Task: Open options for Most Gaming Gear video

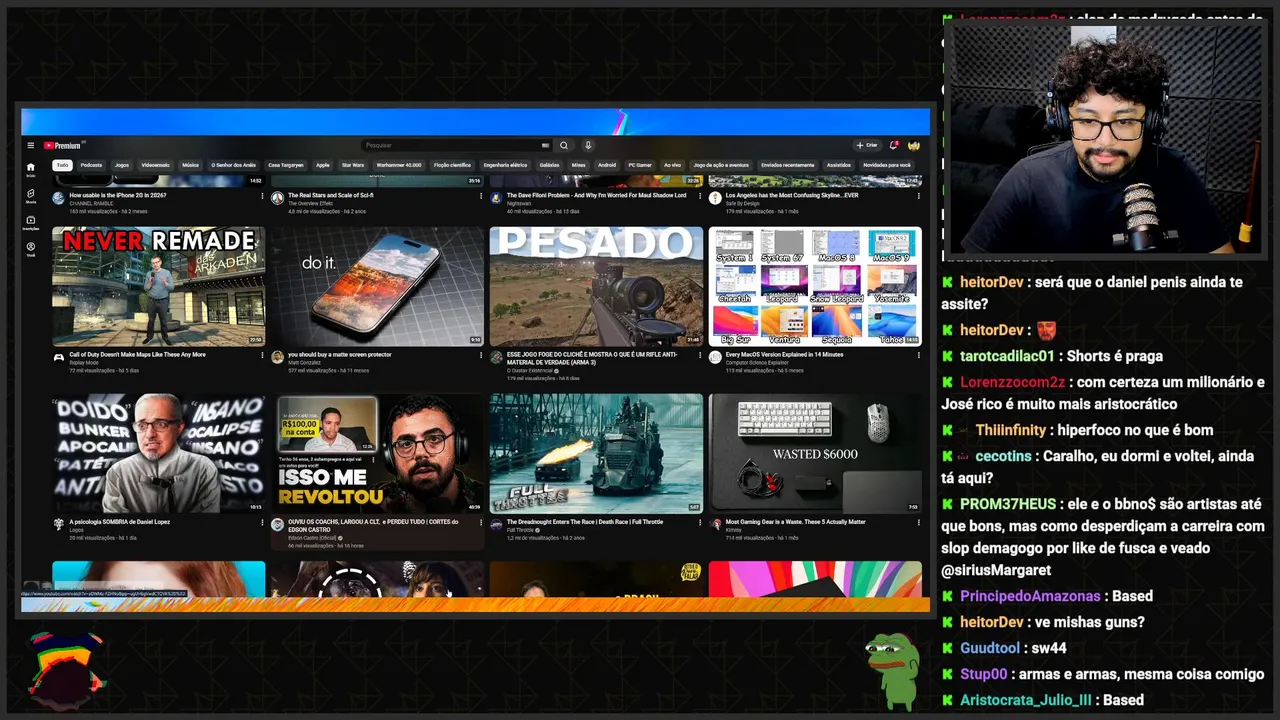Action: point(918,522)
